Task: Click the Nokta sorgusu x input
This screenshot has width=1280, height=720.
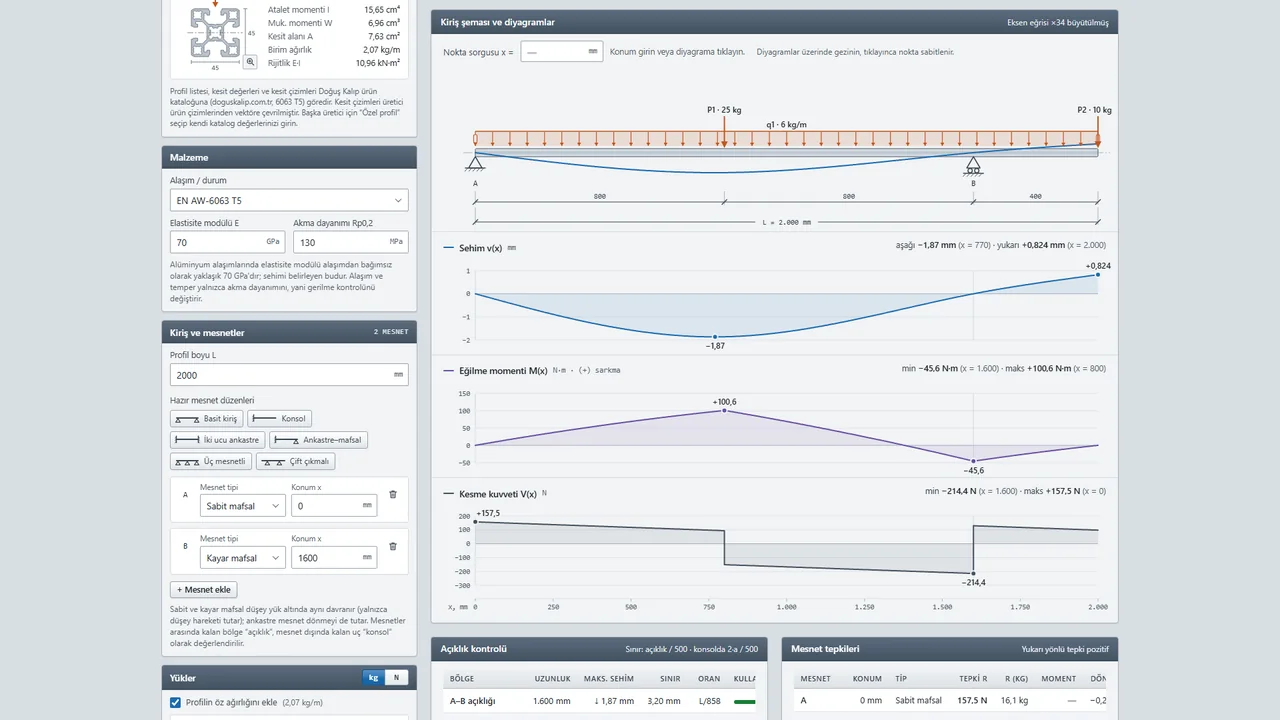Action: [561, 51]
